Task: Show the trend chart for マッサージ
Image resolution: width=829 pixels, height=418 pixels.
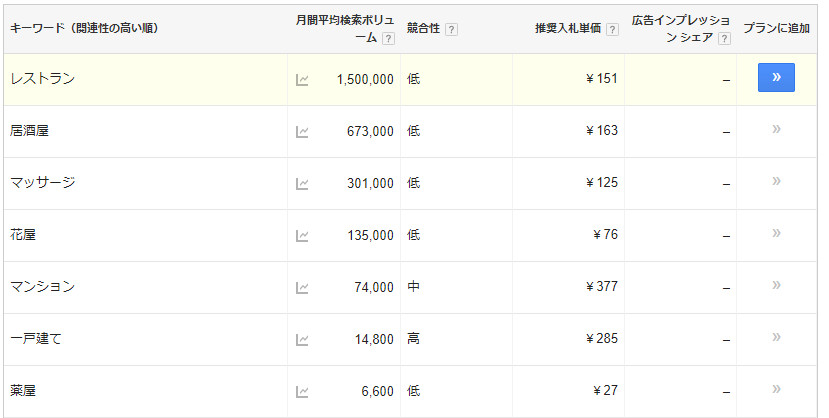Action: click(302, 184)
